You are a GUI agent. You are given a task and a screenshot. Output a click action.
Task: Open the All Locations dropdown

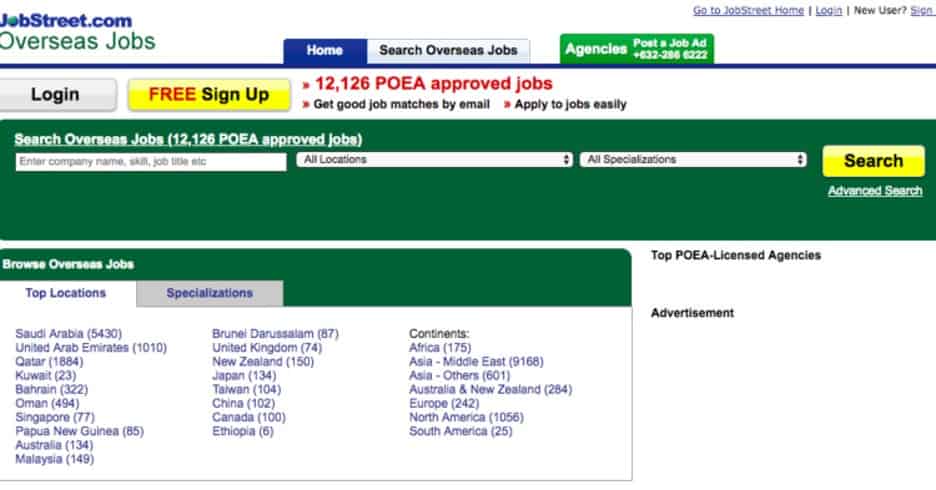pyautogui.click(x=434, y=160)
